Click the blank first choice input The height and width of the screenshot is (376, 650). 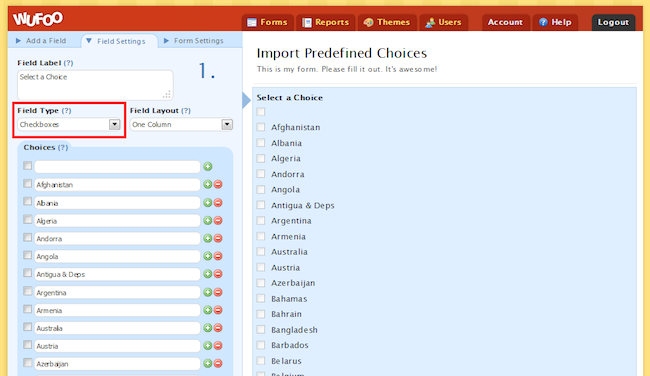pos(117,167)
